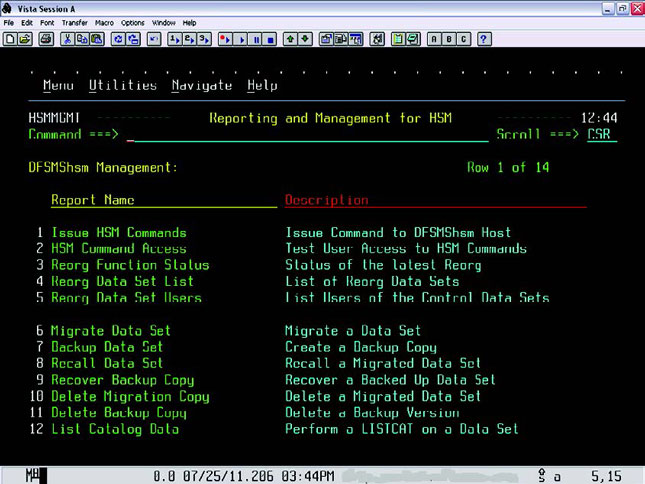Select List Catalog Data option
This screenshot has height=484, width=645.
coord(115,429)
